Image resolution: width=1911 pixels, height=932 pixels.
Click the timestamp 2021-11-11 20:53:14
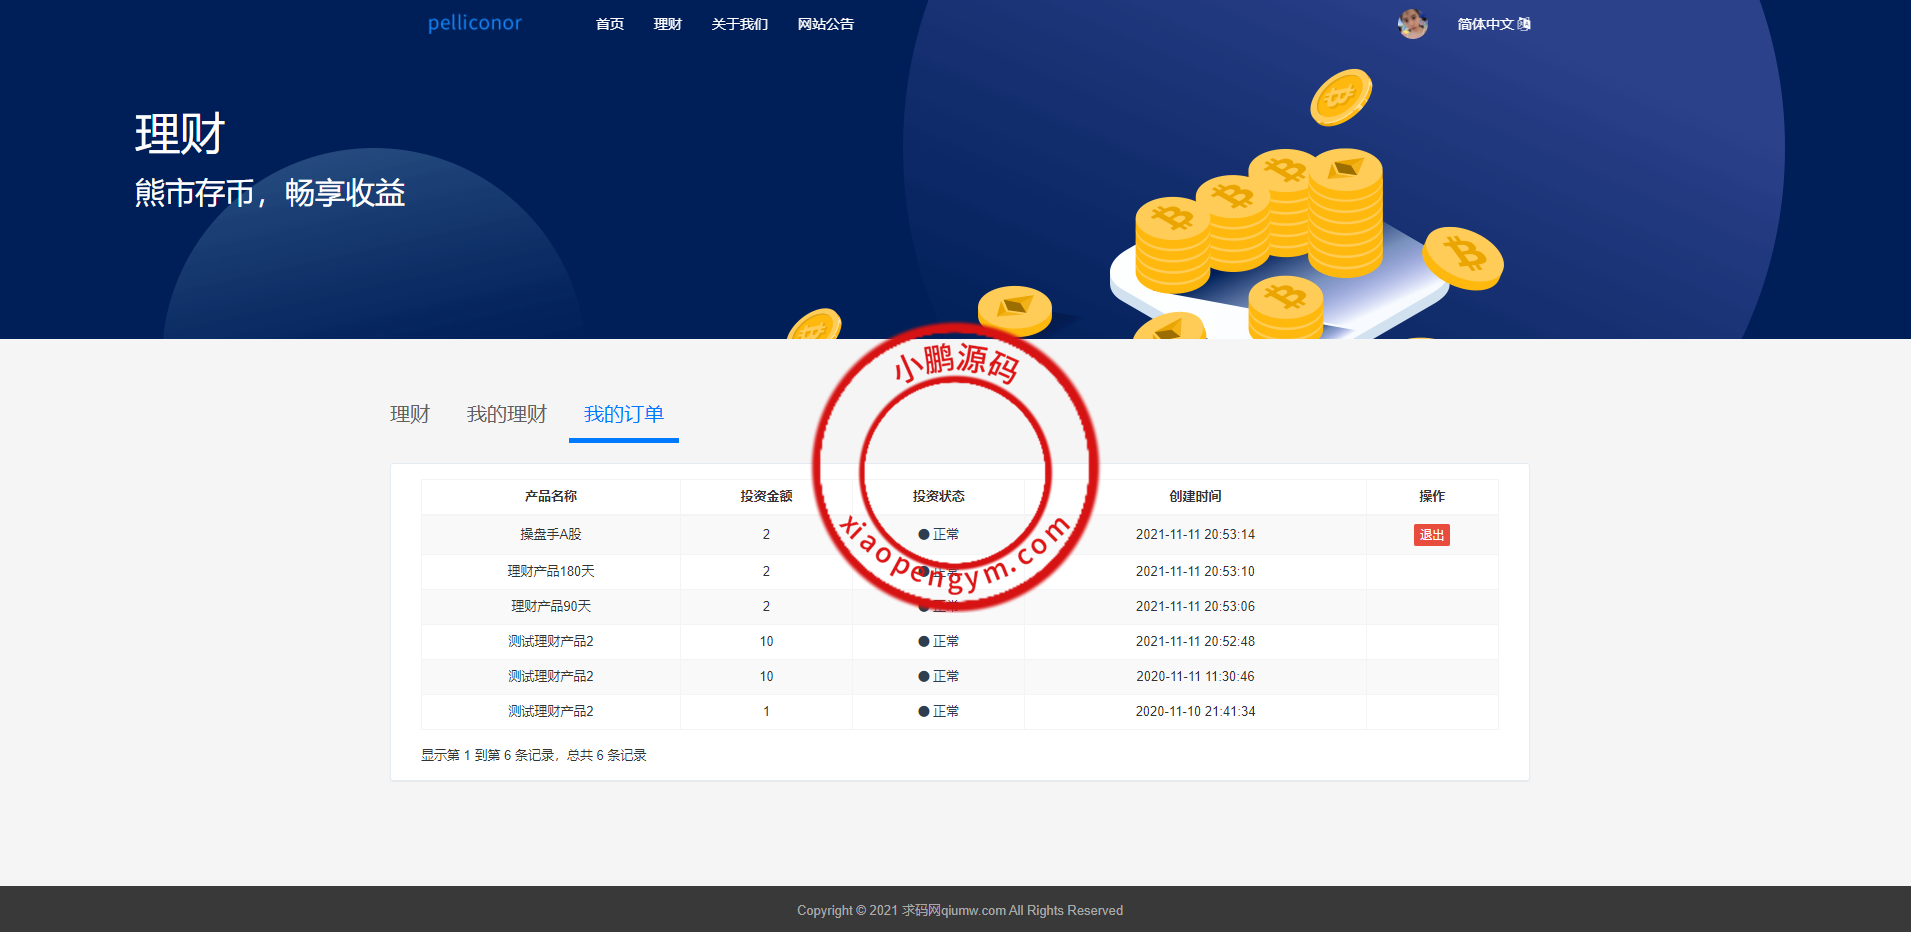[x=1195, y=534]
